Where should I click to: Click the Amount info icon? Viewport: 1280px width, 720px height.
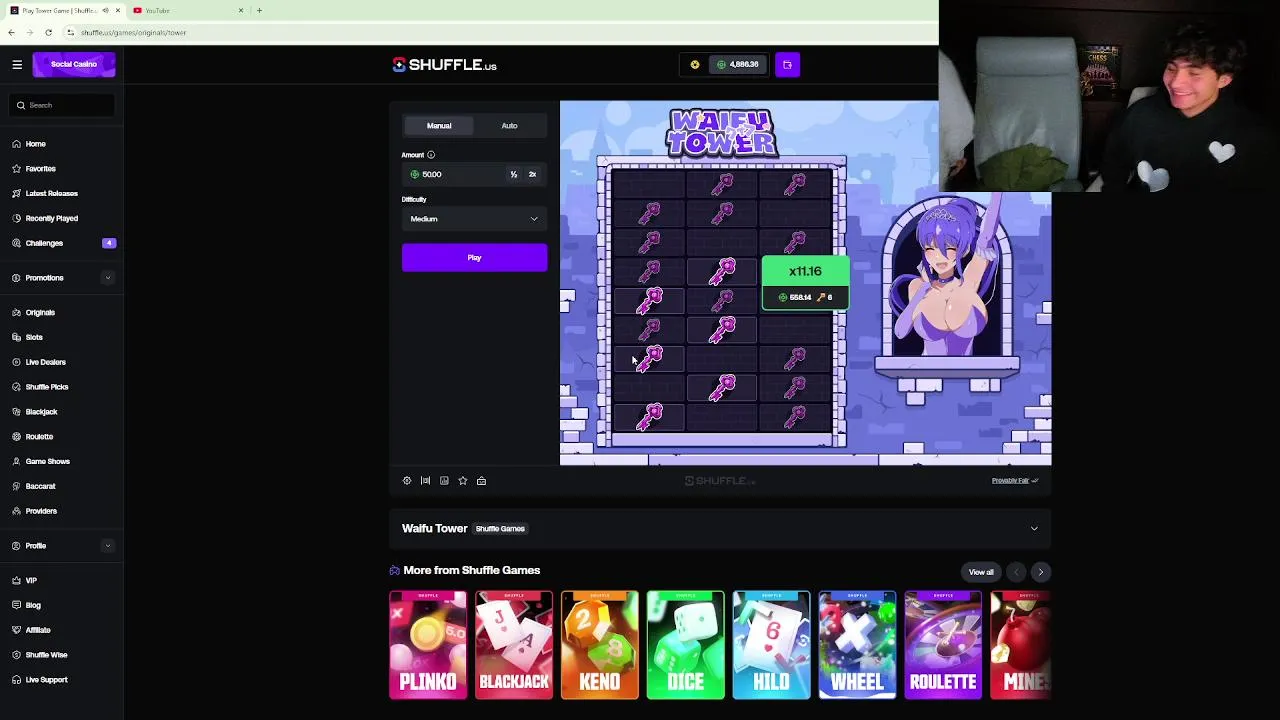[x=431, y=155]
